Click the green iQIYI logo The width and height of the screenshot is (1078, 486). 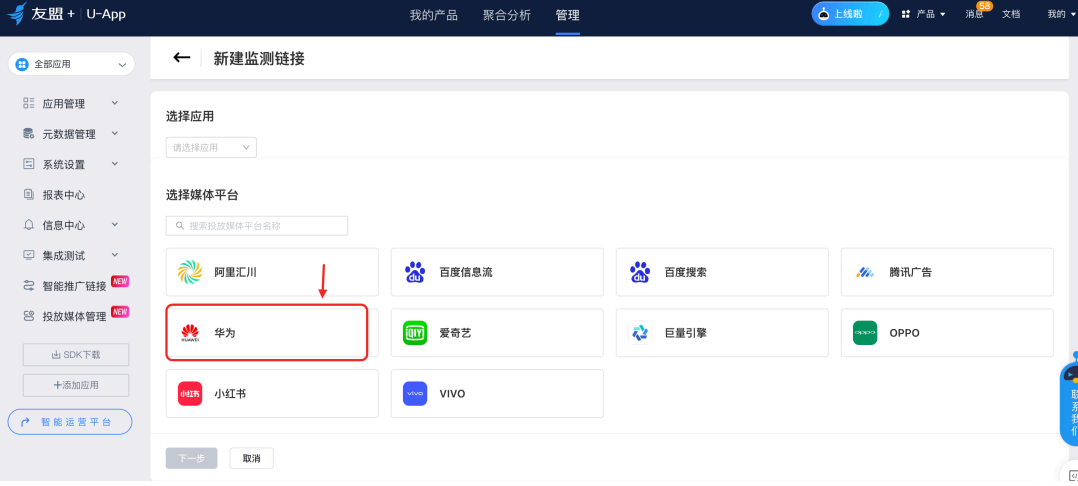pos(415,333)
